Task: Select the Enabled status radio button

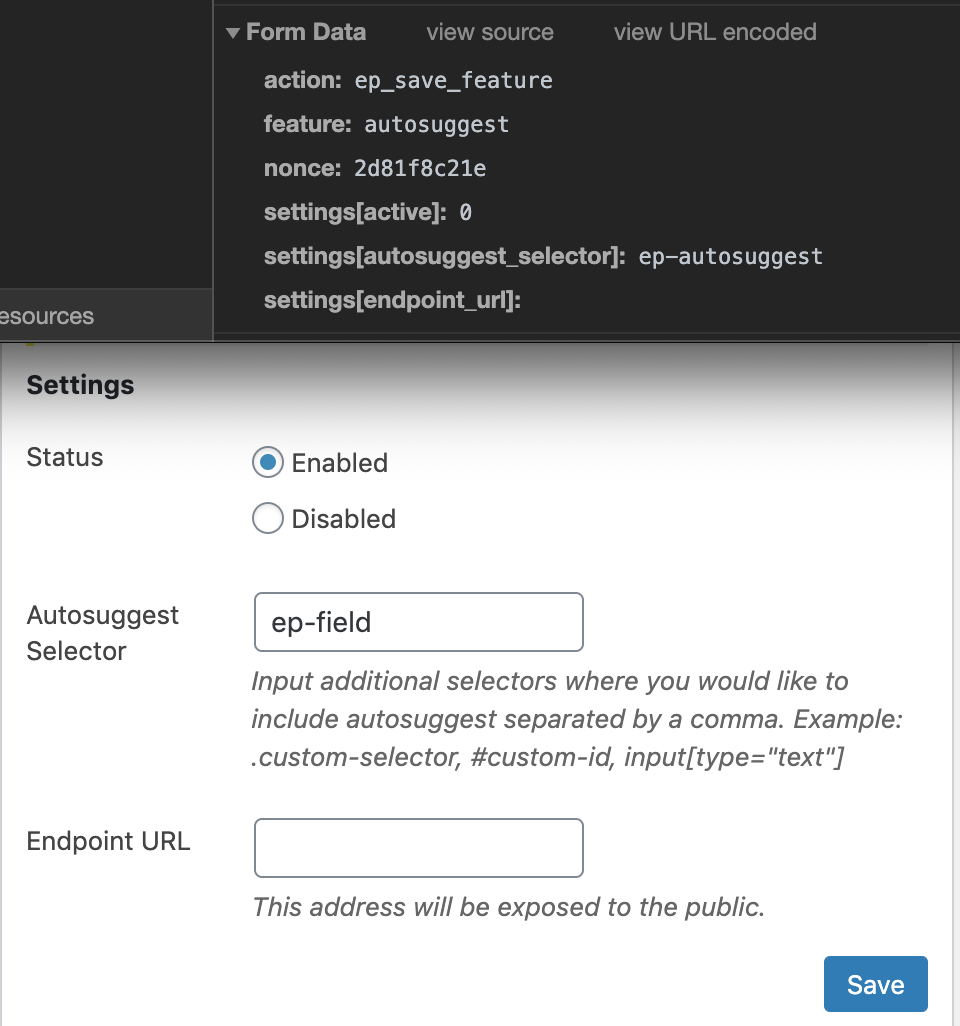Action: coord(267,463)
